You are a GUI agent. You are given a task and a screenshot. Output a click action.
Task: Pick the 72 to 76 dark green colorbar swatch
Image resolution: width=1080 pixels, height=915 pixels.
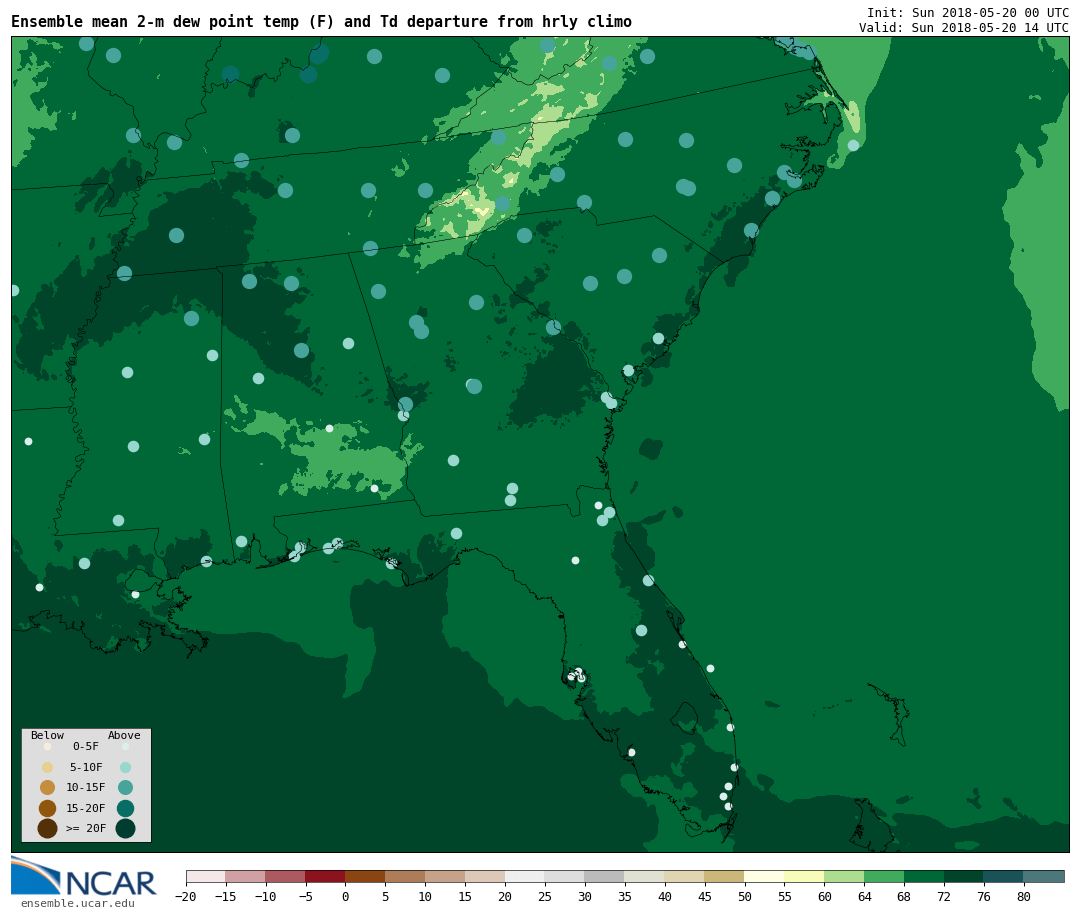pos(964,876)
